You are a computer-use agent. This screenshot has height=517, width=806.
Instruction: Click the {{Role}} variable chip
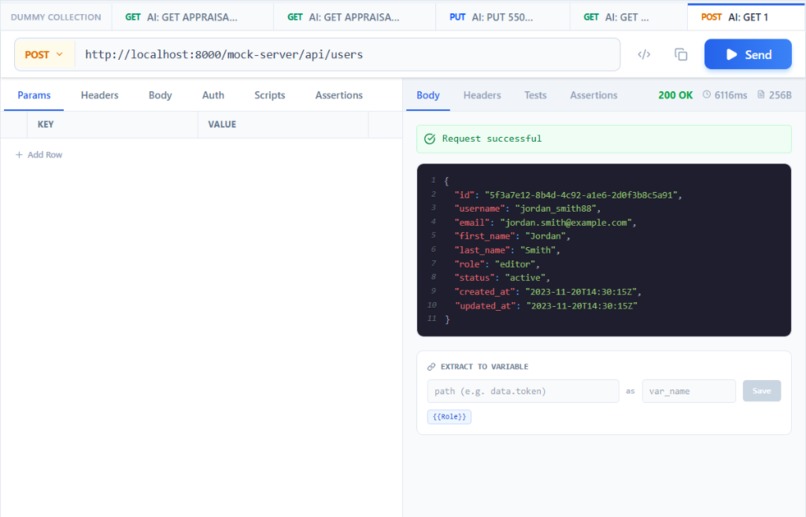[449, 416]
